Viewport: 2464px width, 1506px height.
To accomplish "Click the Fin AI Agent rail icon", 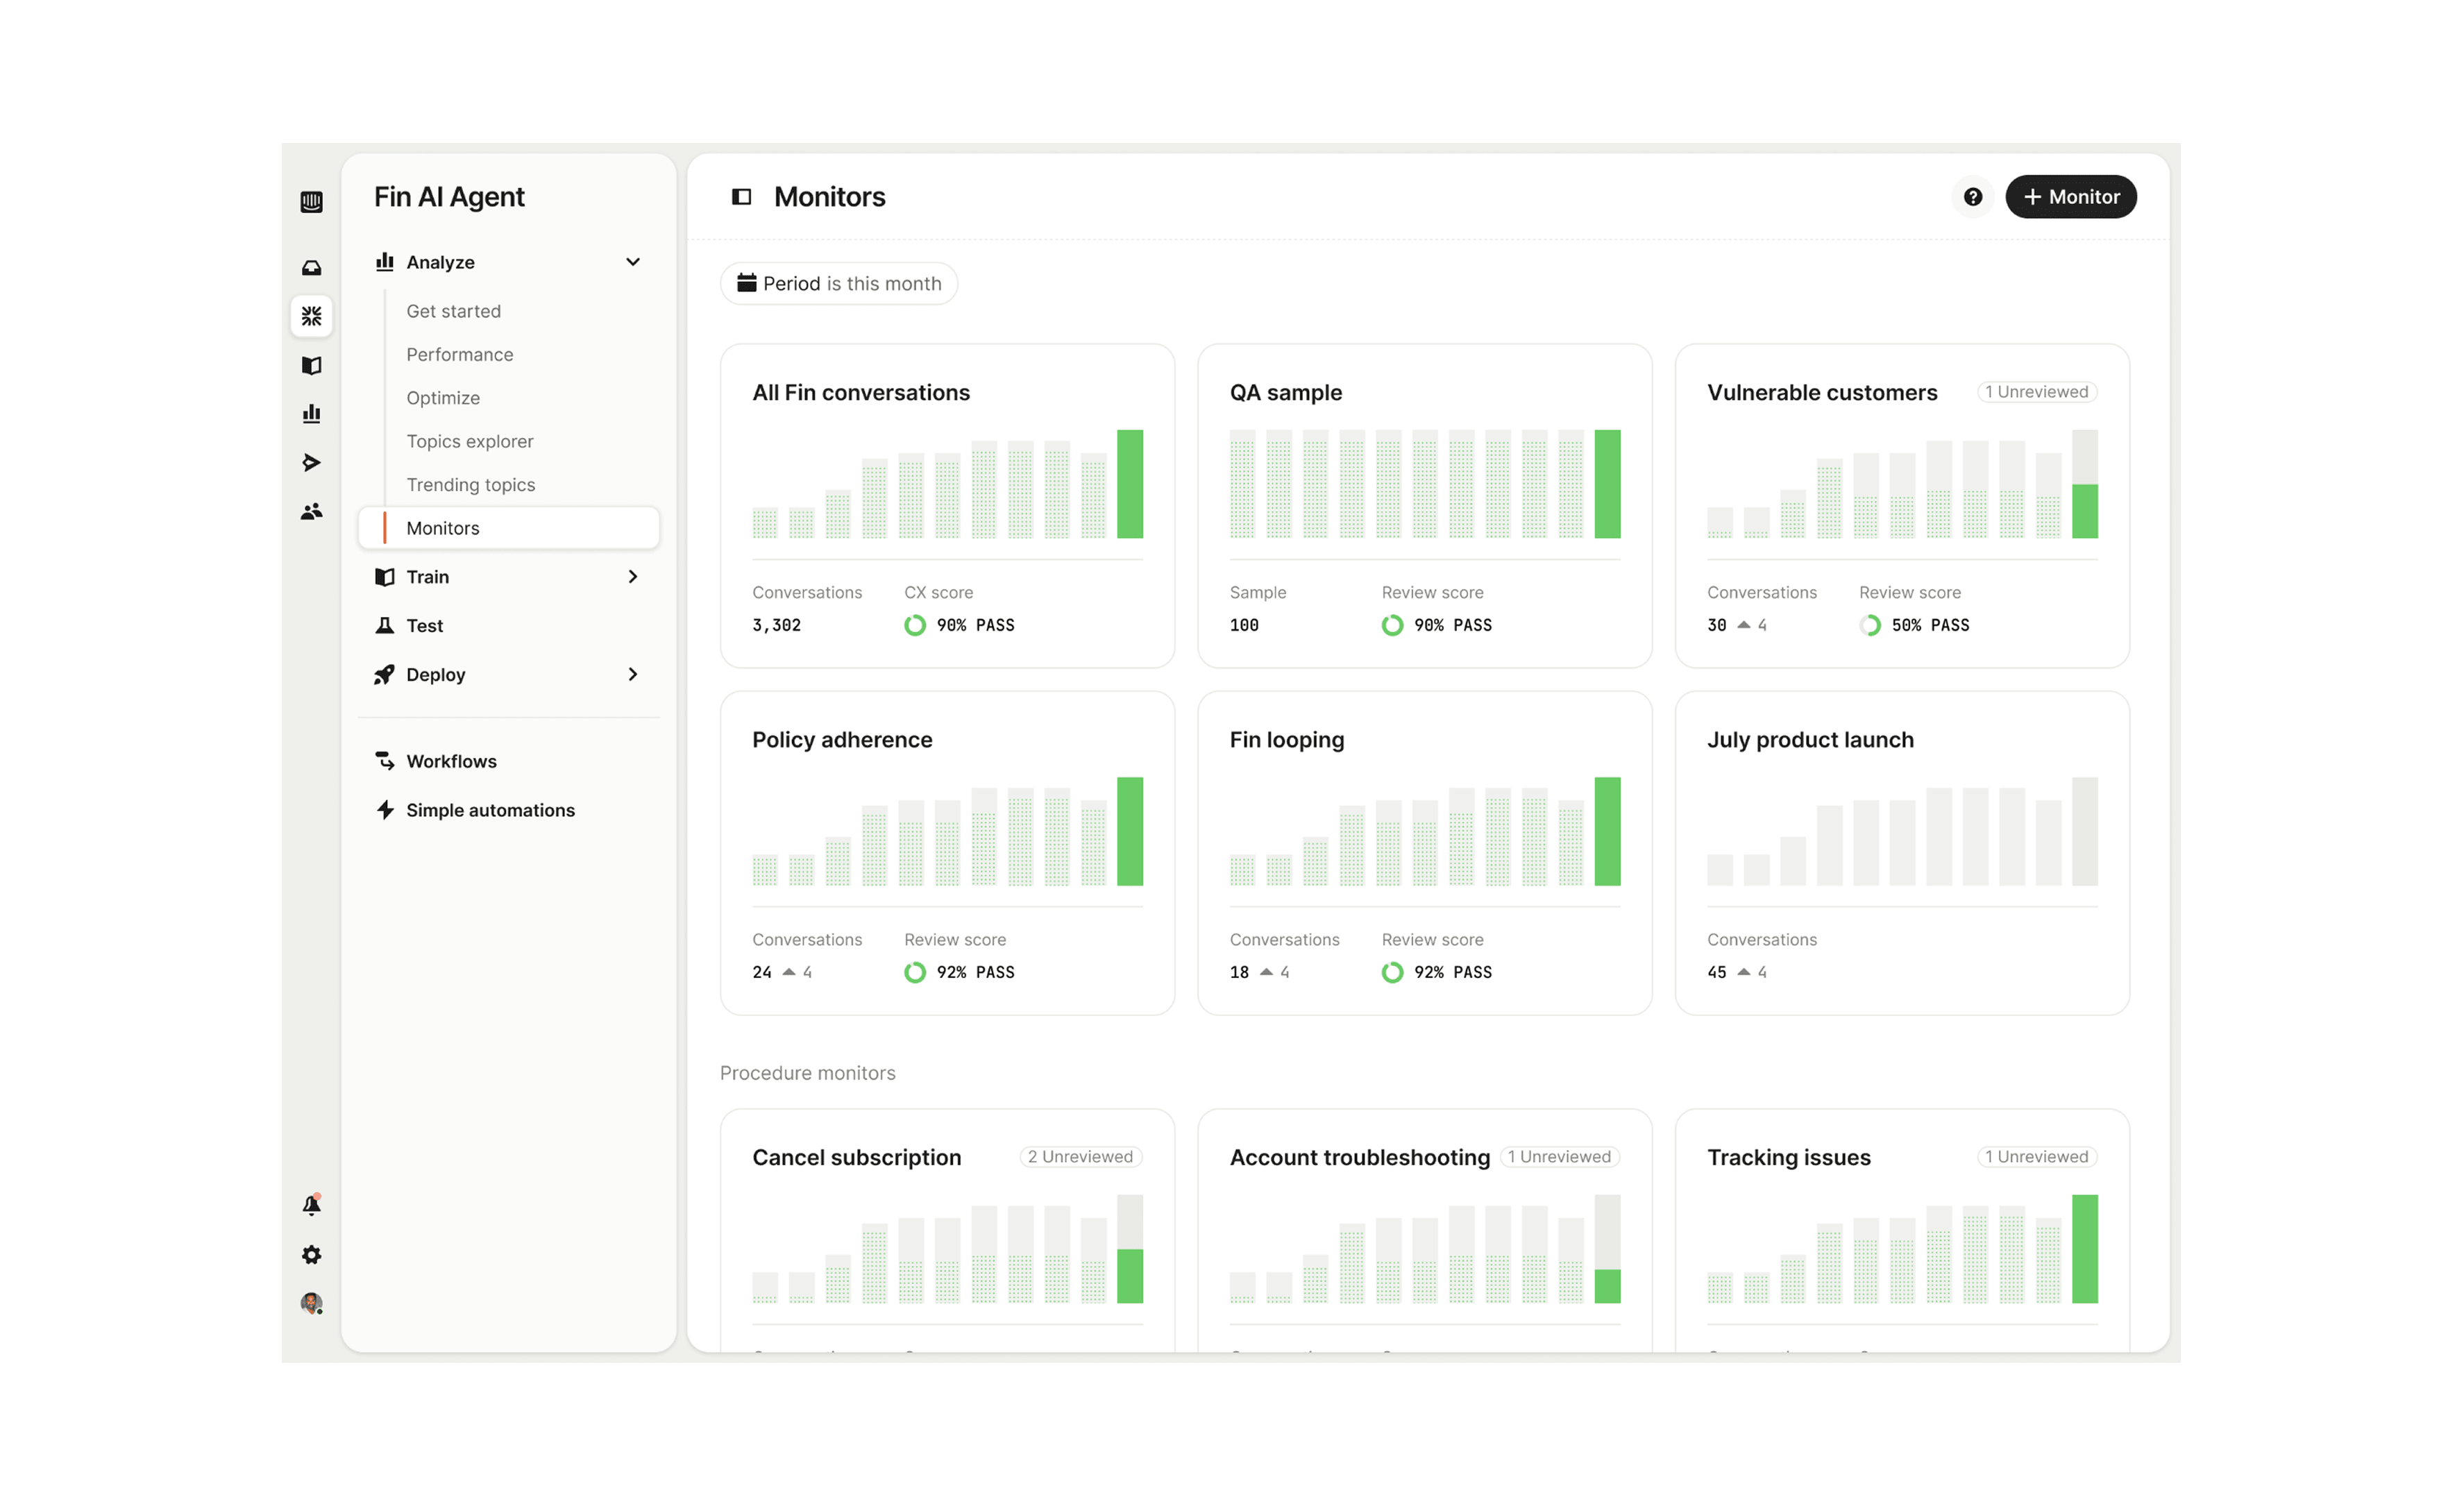I will [x=311, y=316].
